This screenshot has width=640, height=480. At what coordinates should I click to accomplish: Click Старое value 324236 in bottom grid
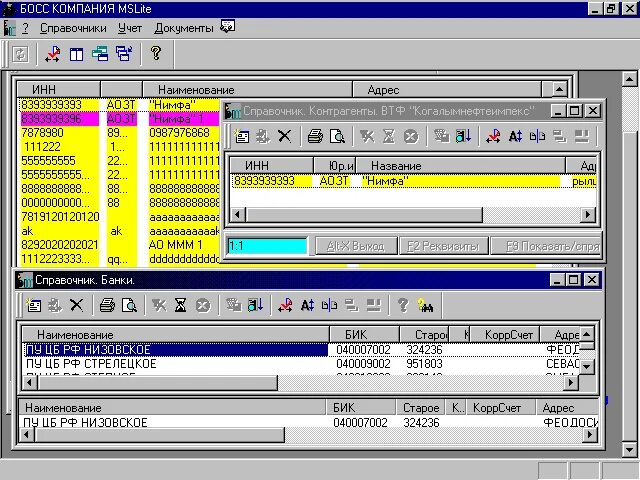421,422
